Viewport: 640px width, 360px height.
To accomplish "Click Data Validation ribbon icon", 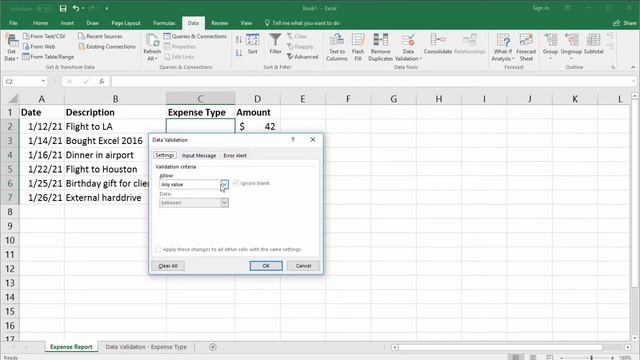I will pyautogui.click(x=408, y=47).
